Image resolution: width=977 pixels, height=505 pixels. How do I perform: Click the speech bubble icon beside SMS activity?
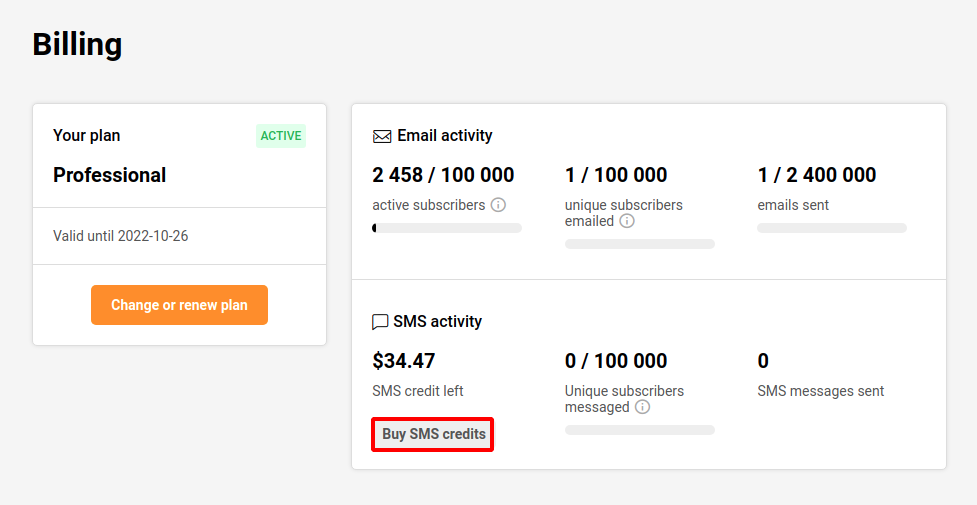[380, 322]
